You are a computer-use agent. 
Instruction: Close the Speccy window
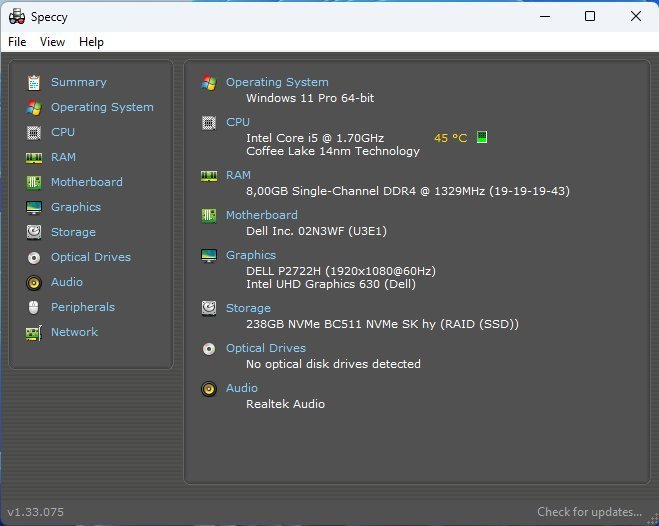click(635, 16)
